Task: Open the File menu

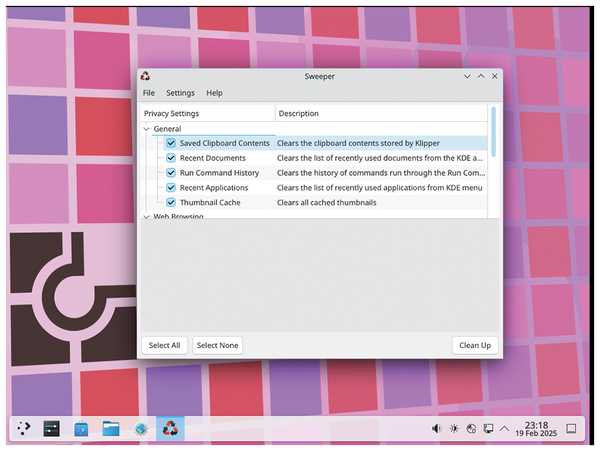Action: [x=149, y=93]
